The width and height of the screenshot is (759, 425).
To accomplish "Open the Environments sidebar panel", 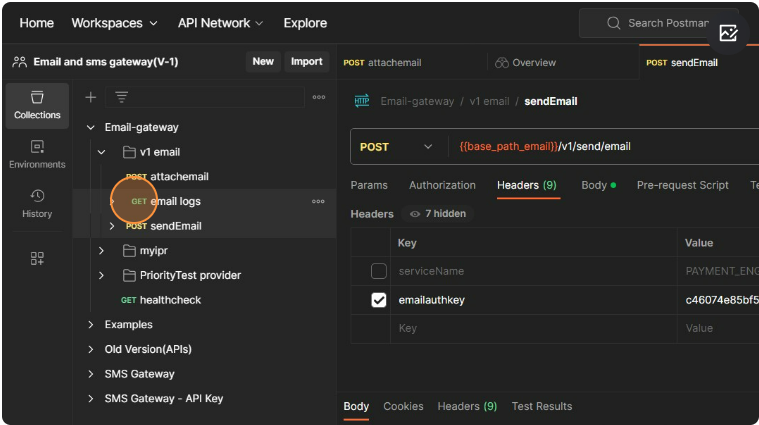I will (x=37, y=154).
